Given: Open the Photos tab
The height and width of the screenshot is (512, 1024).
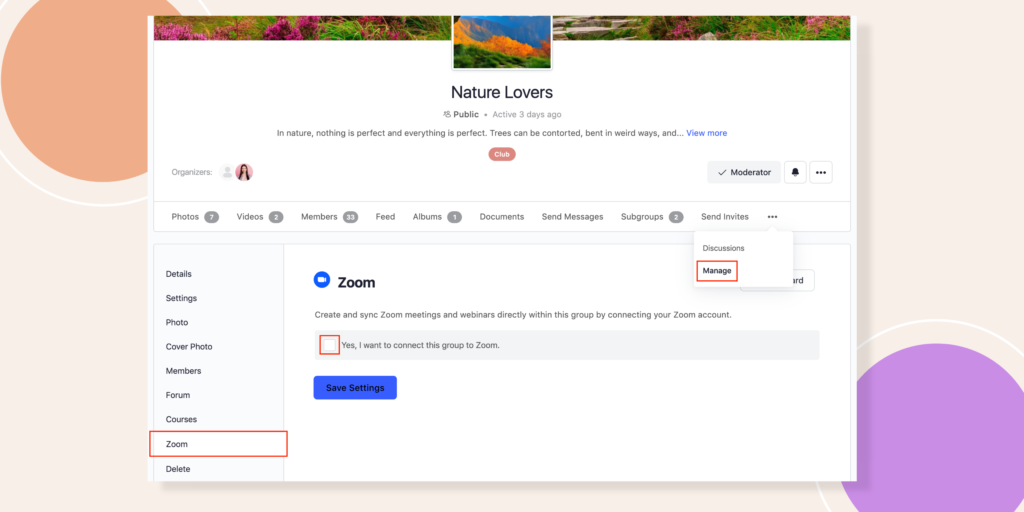Looking at the screenshot, I should click(185, 217).
